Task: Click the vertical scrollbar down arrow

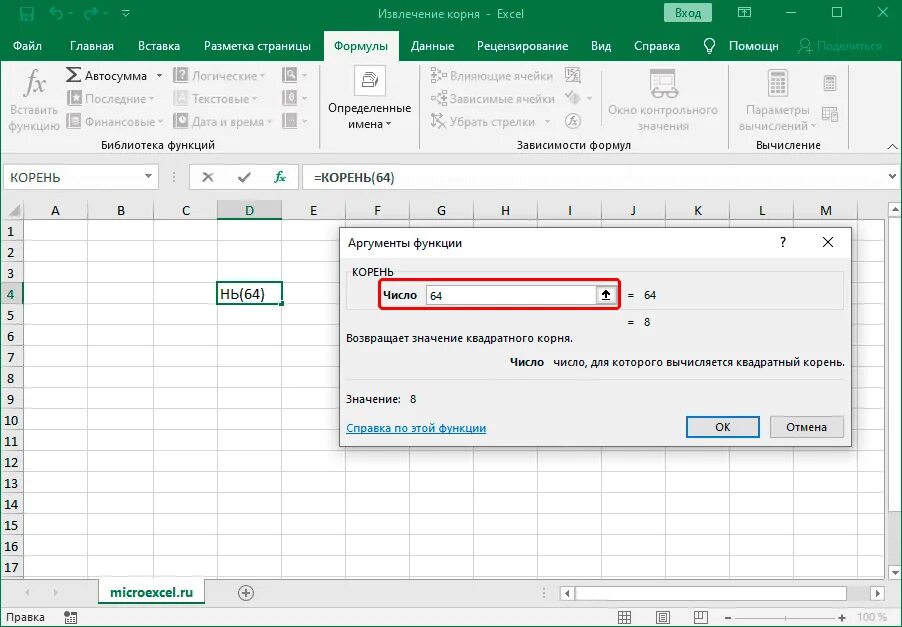Action: click(x=895, y=572)
